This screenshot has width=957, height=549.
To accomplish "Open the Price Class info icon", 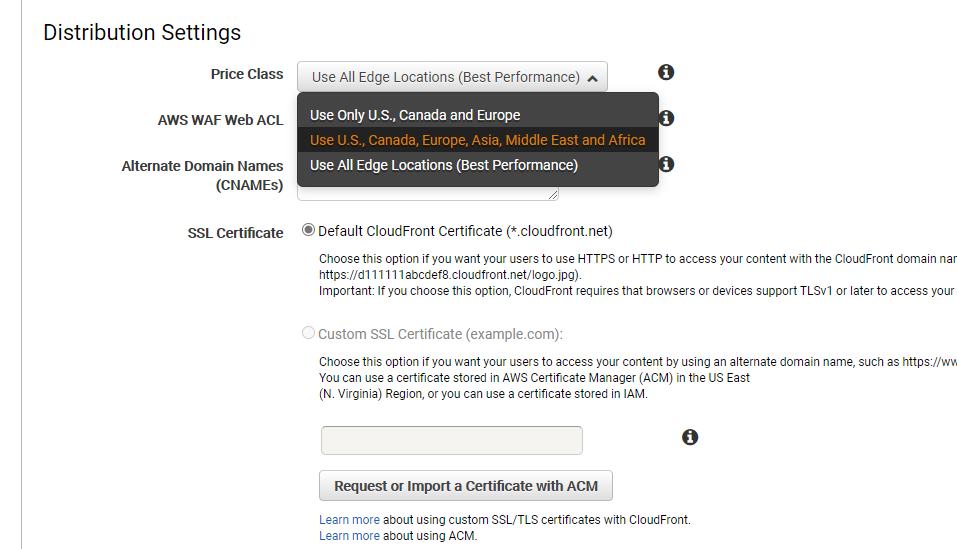I will coord(666,73).
